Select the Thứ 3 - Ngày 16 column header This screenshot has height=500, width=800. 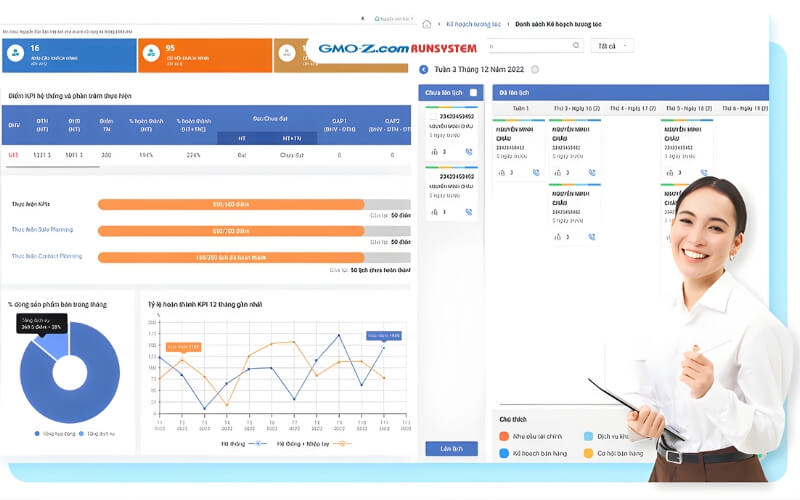tap(577, 108)
